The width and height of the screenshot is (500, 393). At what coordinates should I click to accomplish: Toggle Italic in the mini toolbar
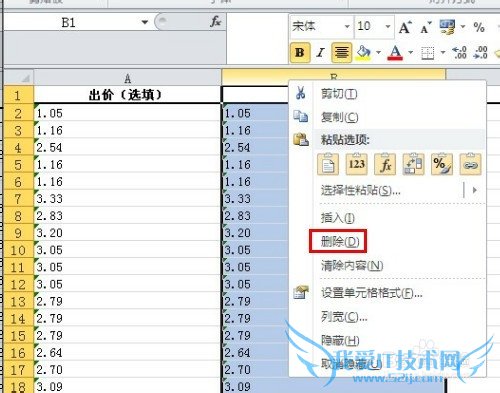tap(321, 52)
